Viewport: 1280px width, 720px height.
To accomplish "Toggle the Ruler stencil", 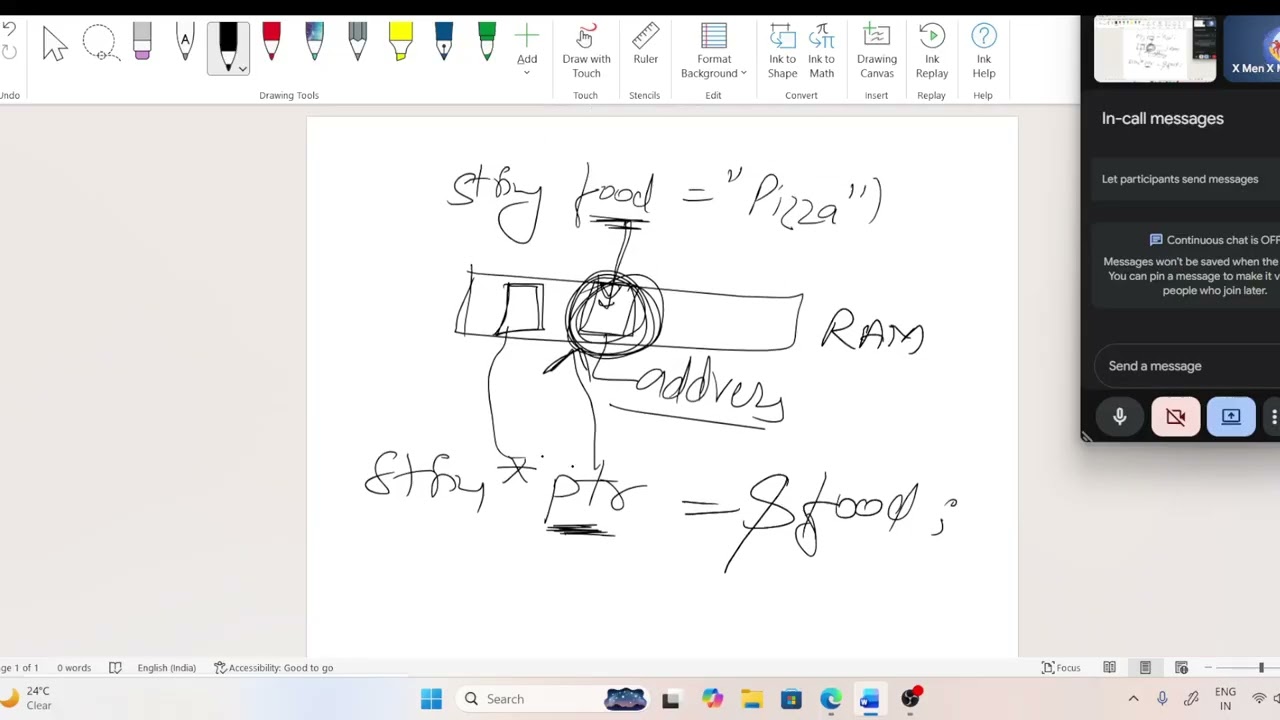I will [x=645, y=46].
